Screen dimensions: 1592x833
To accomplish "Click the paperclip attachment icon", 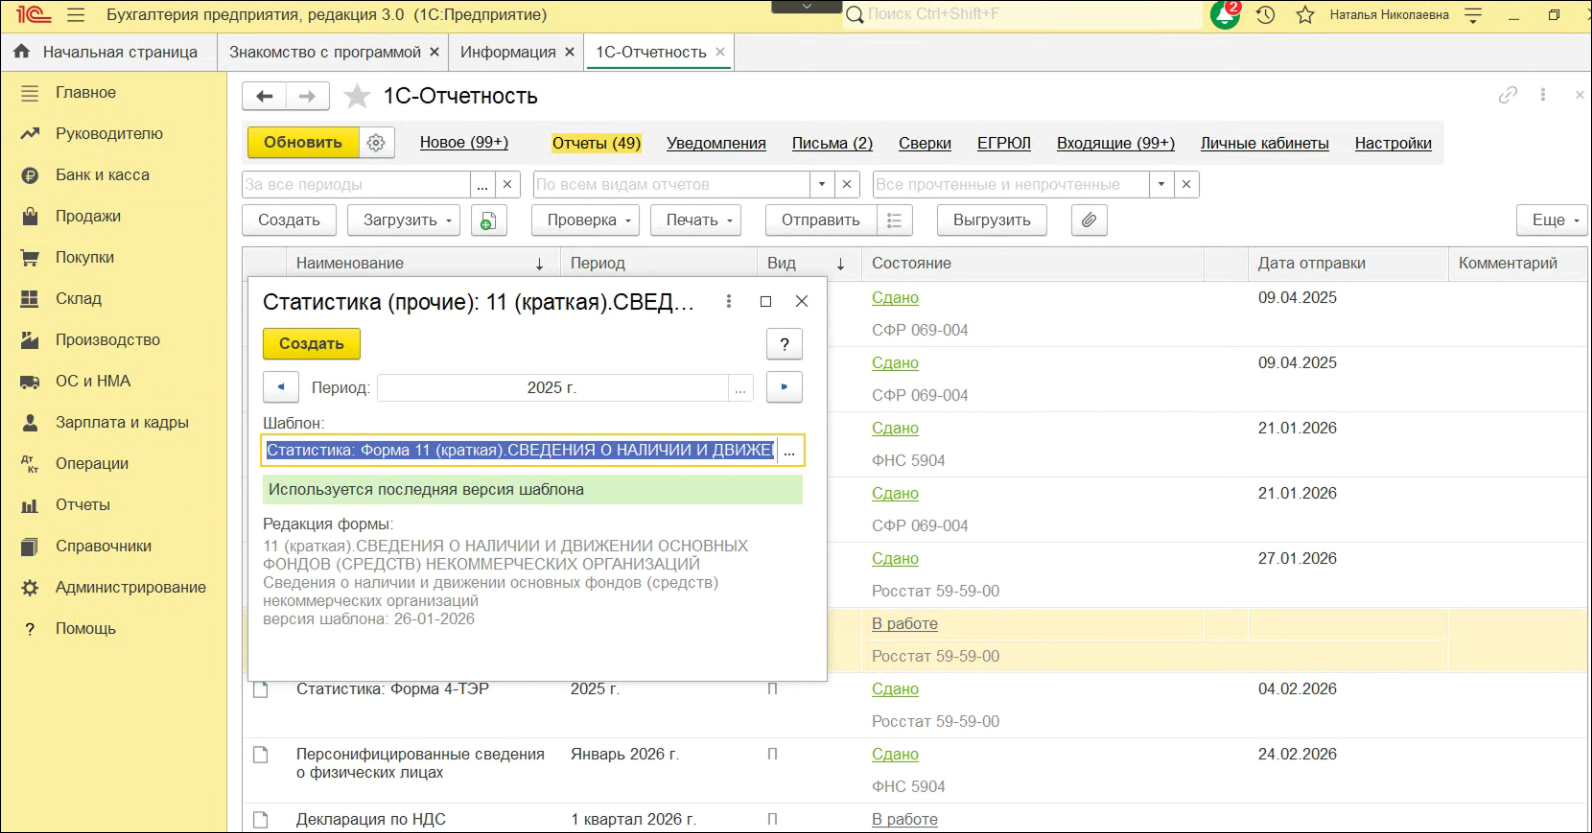I will (1089, 220).
